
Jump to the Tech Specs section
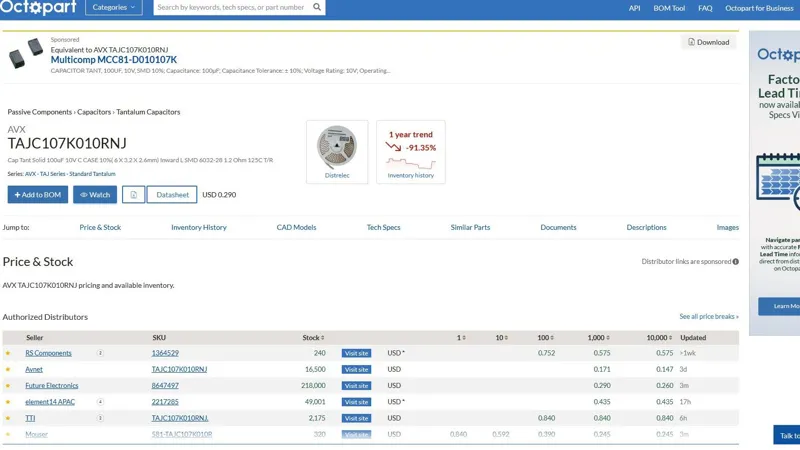click(x=383, y=227)
